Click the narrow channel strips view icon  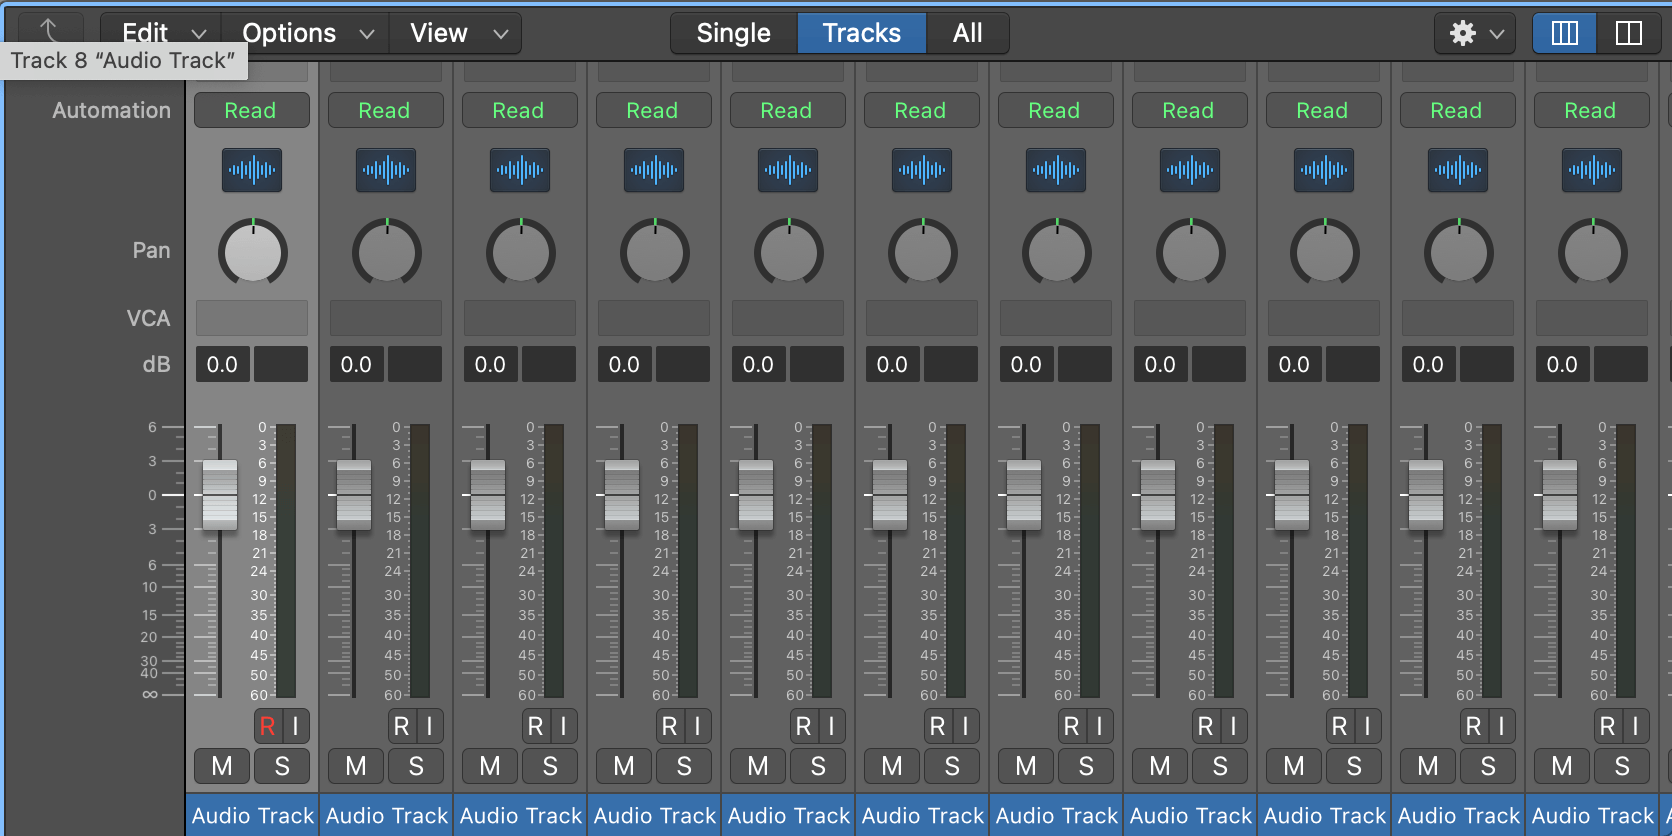pos(1564,33)
